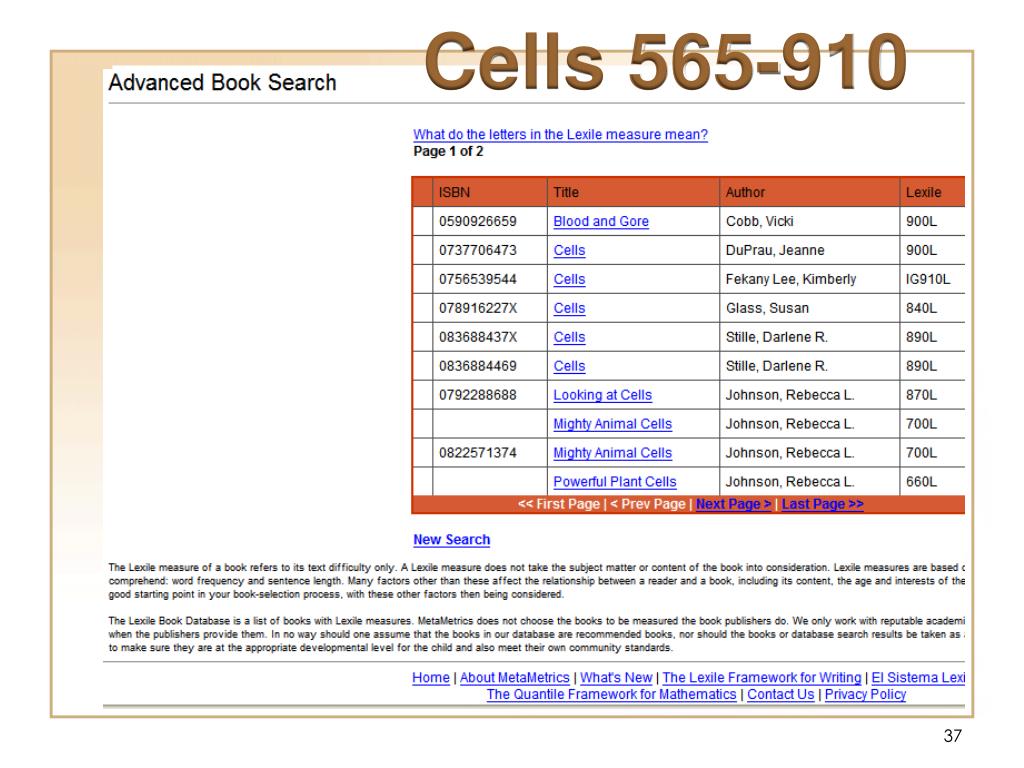Click author Fekany Lee, Kimberly
The image size is (1024, 768).
(x=791, y=280)
